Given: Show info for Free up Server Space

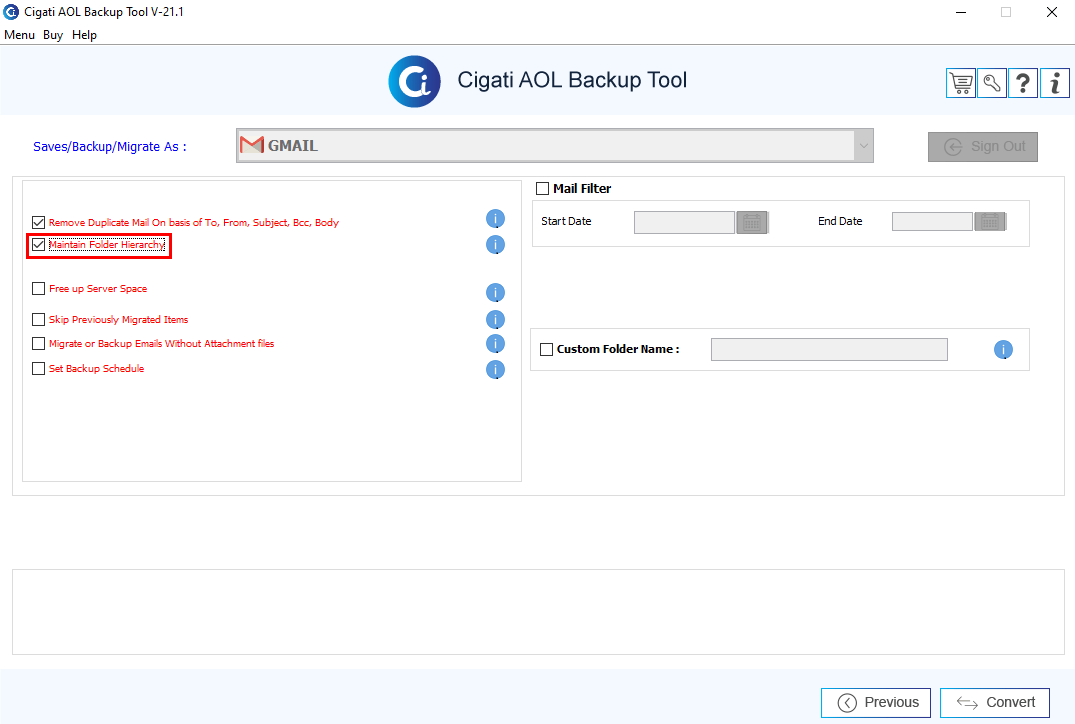Looking at the screenshot, I should (x=495, y=293).
